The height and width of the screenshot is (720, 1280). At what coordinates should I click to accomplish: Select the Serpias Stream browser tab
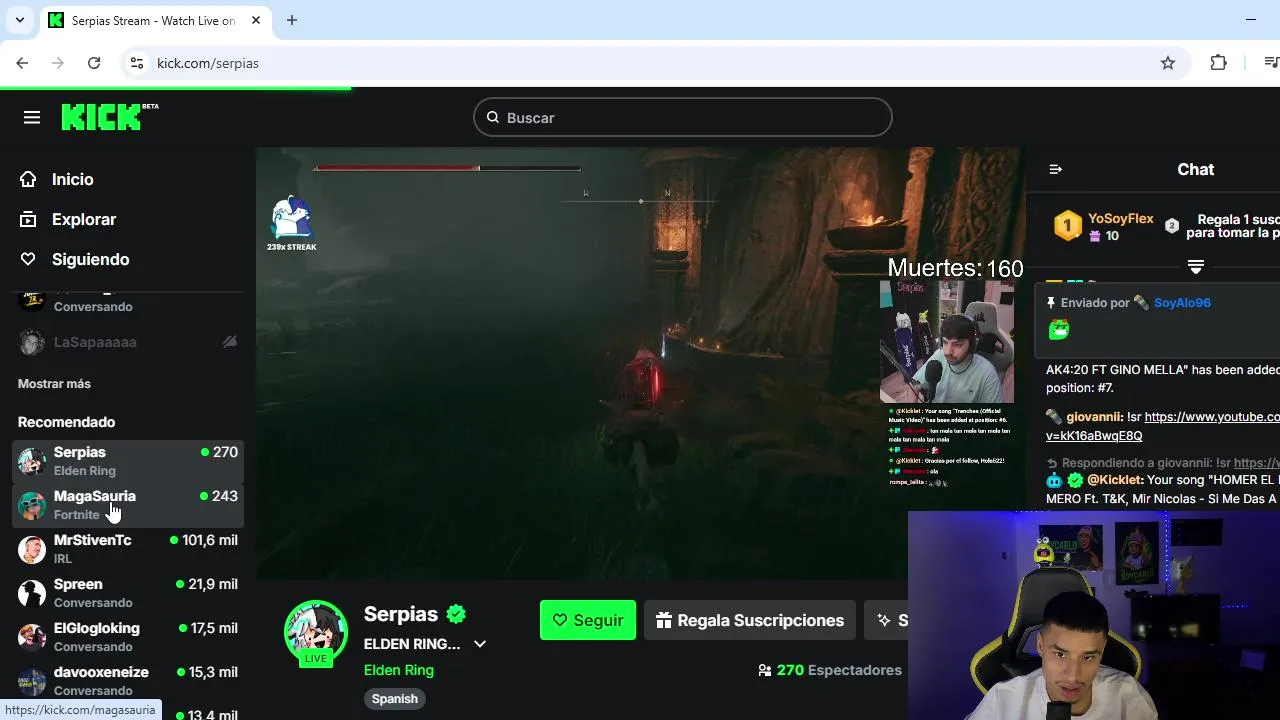[155, 20]
